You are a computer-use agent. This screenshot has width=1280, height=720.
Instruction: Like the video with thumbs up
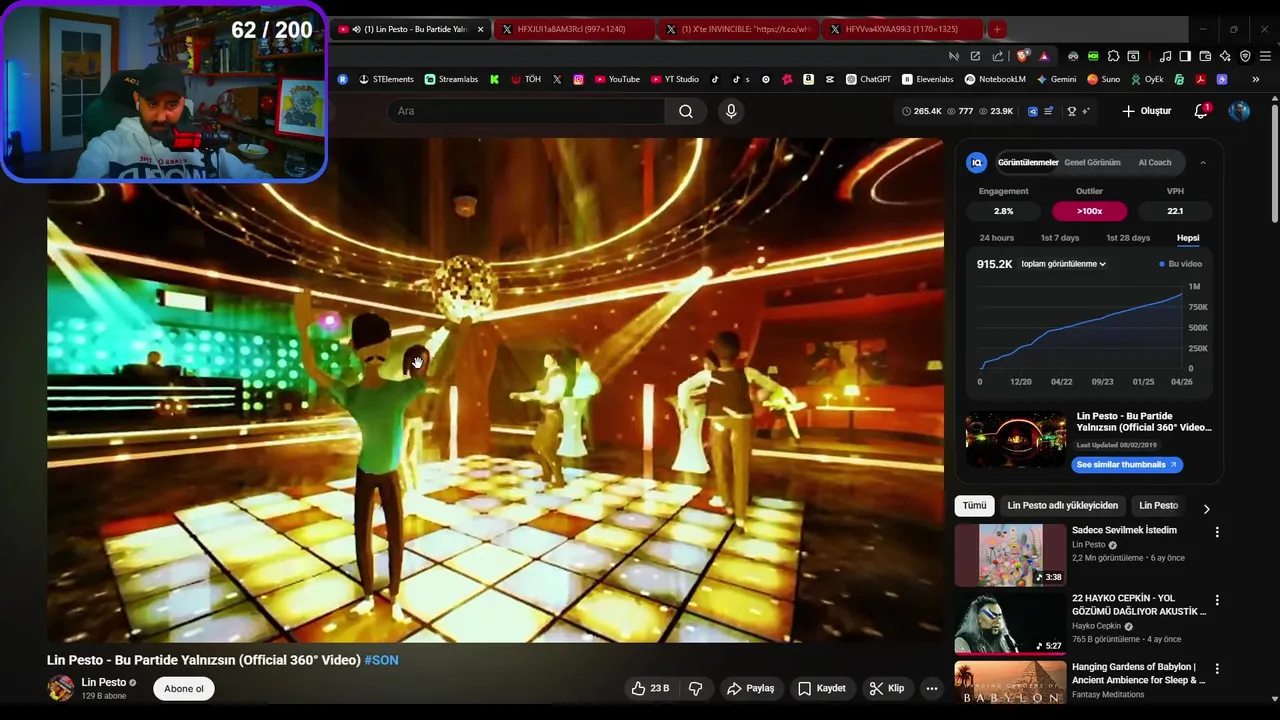coord(649,688)
